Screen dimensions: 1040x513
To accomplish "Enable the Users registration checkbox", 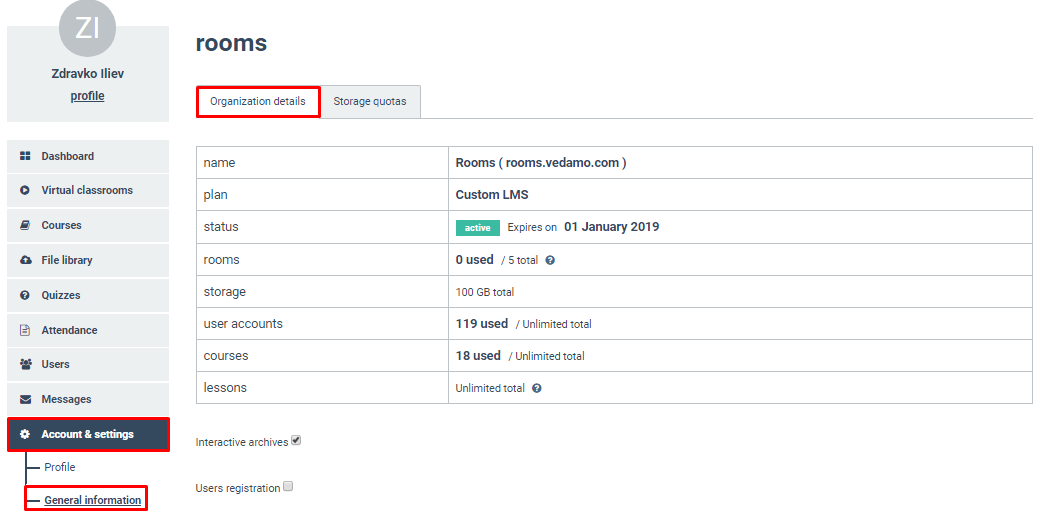I will (288, 486).
